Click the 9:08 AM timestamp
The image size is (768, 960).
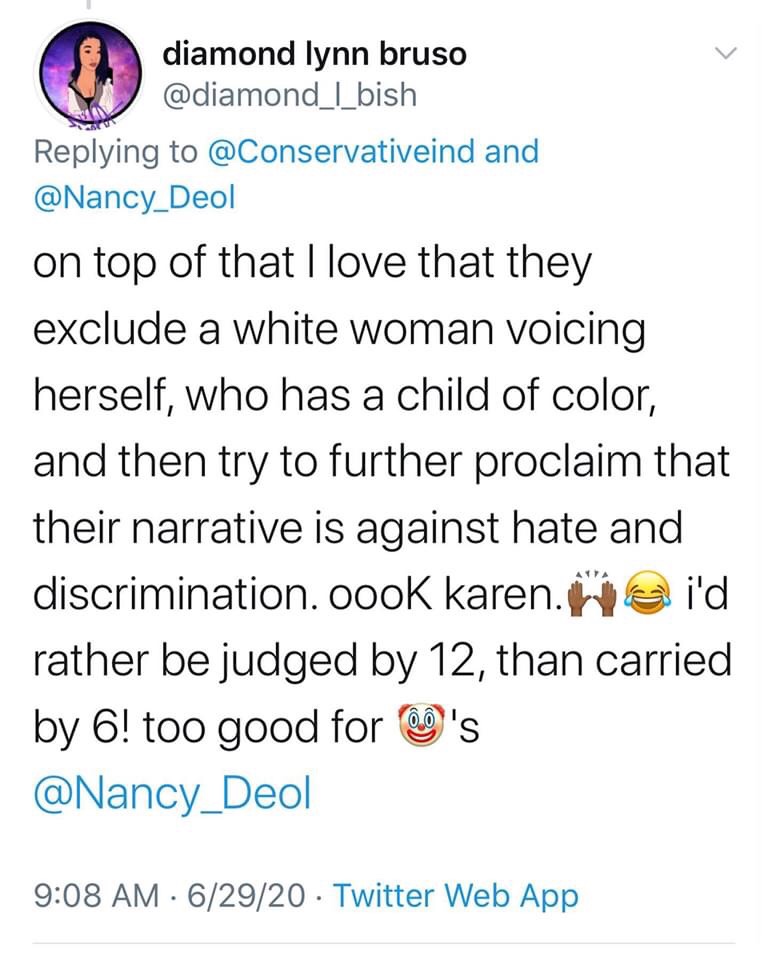coord(99,895)
